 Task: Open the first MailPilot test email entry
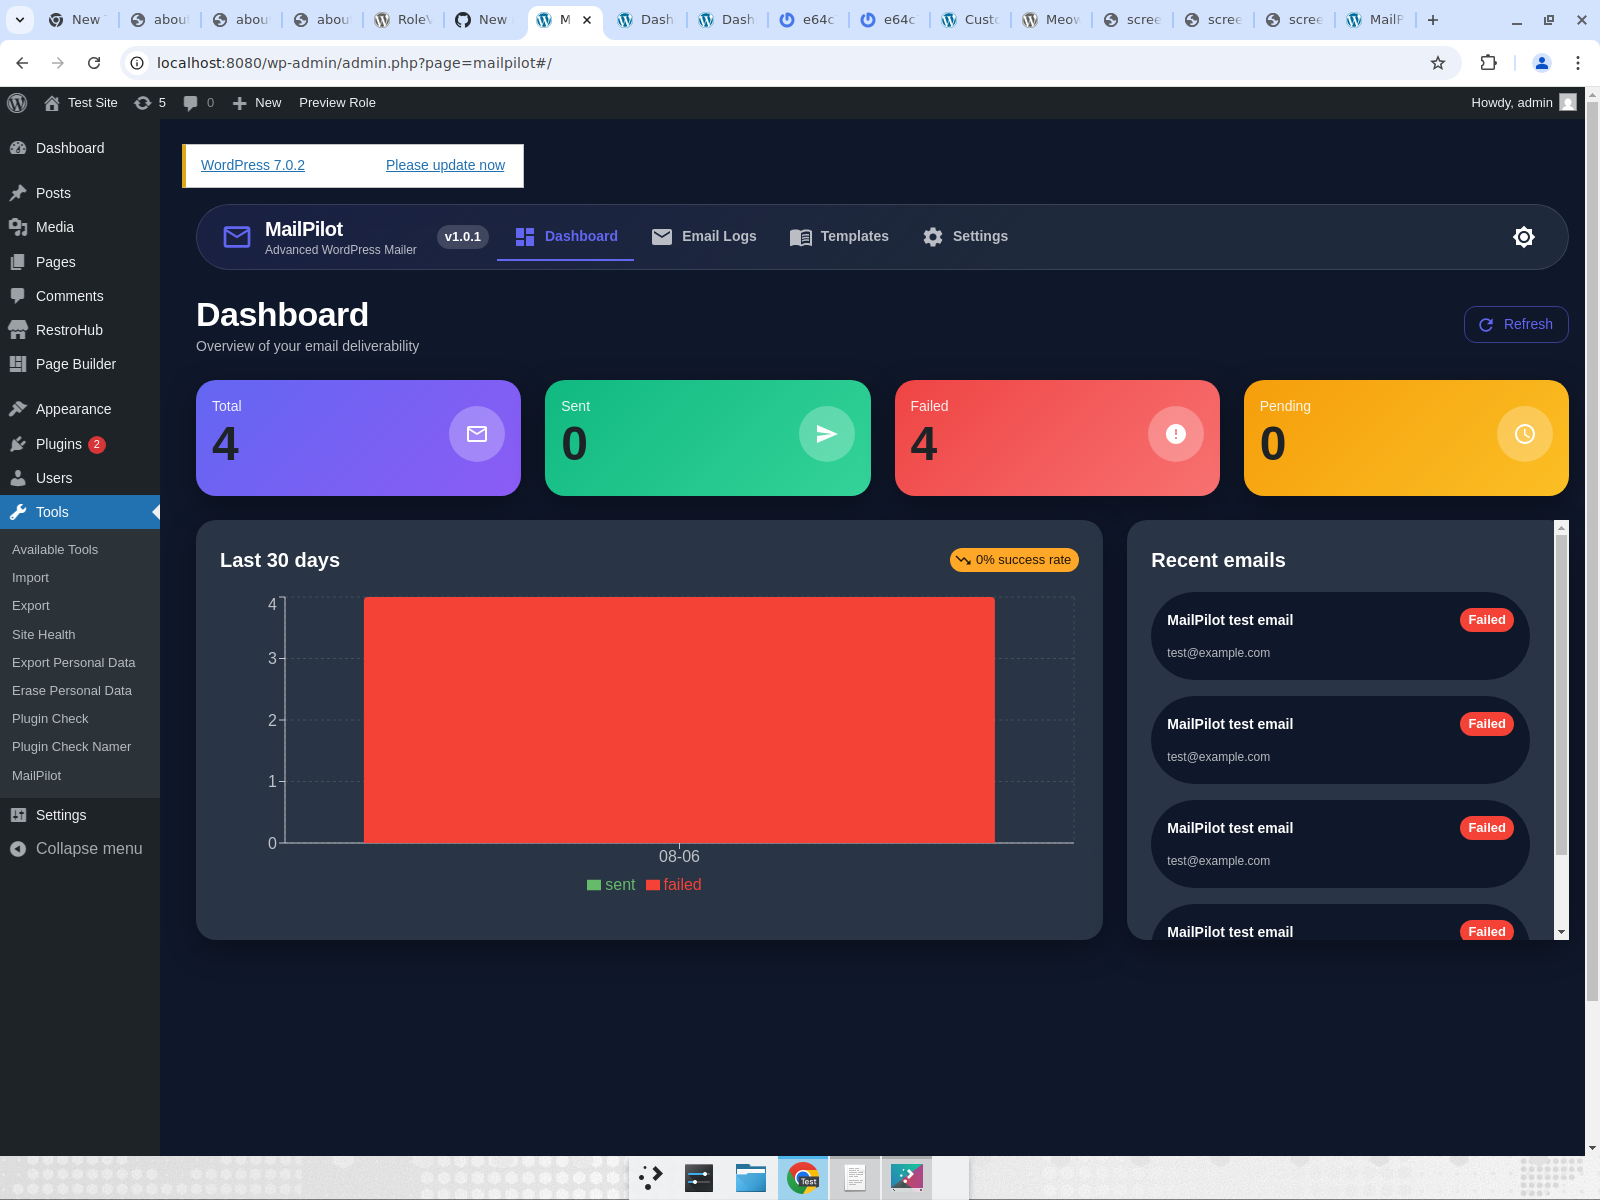click(x=1340, y=636)
